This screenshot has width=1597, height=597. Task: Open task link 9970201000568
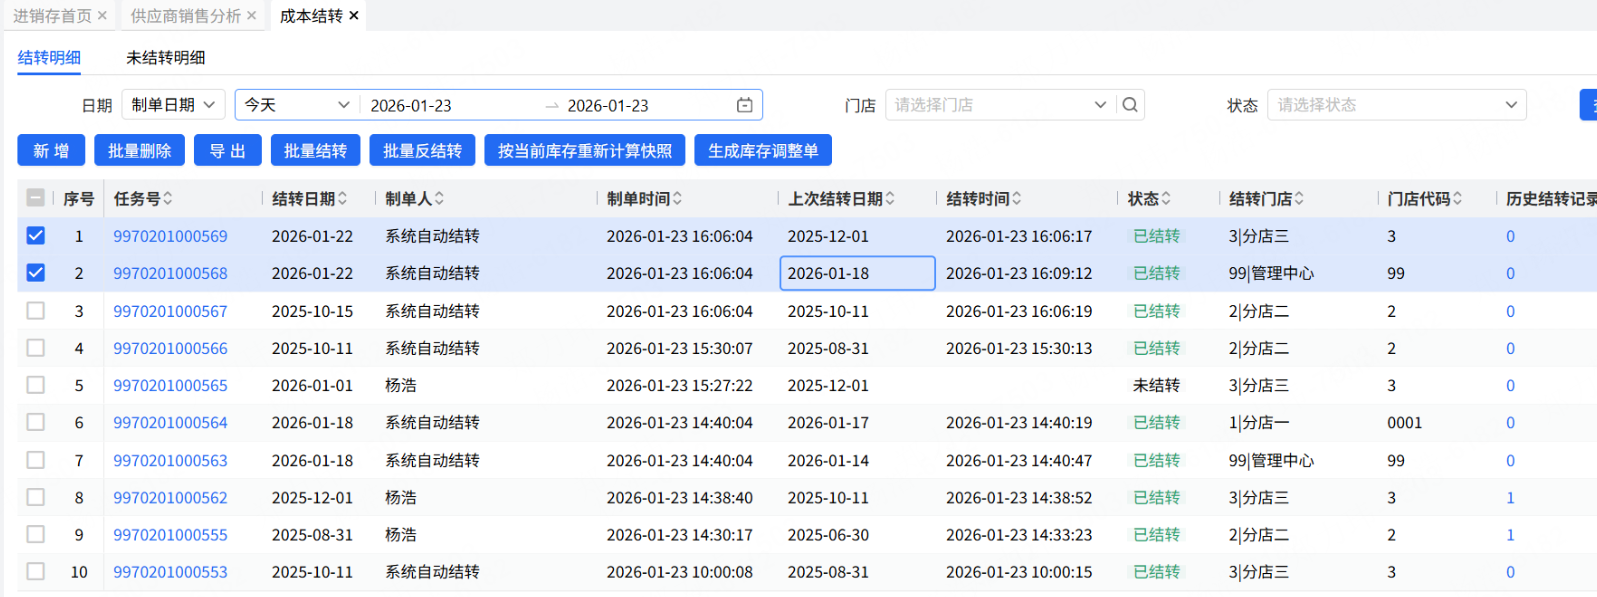[x=170, y=273]
